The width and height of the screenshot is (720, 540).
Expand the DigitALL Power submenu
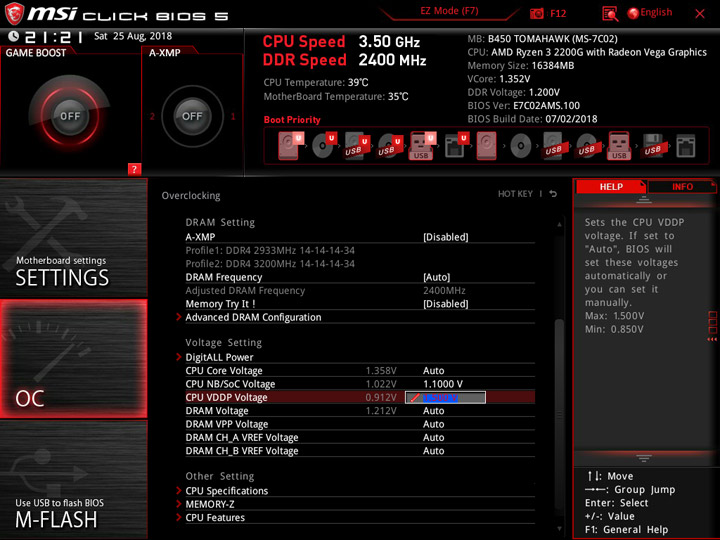219,357
